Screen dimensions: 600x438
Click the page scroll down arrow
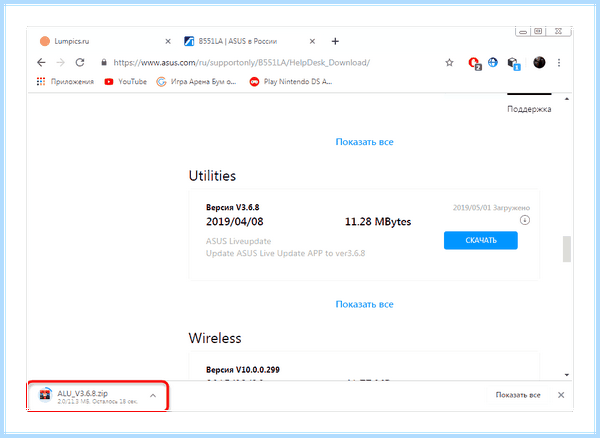[x=567, y=375]
